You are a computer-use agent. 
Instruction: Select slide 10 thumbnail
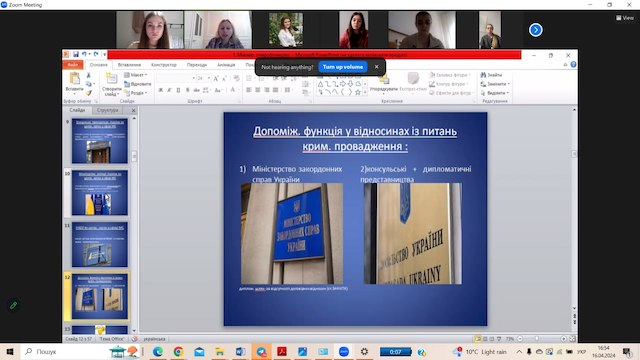100,193
